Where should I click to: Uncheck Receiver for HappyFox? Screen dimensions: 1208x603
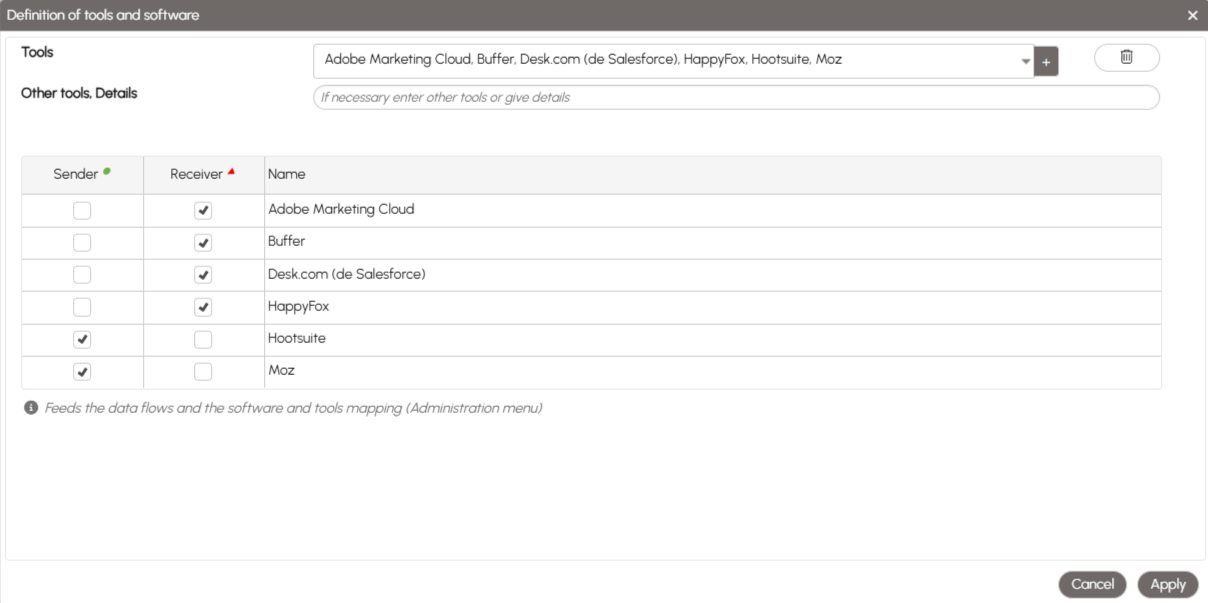tap(203, 307)
